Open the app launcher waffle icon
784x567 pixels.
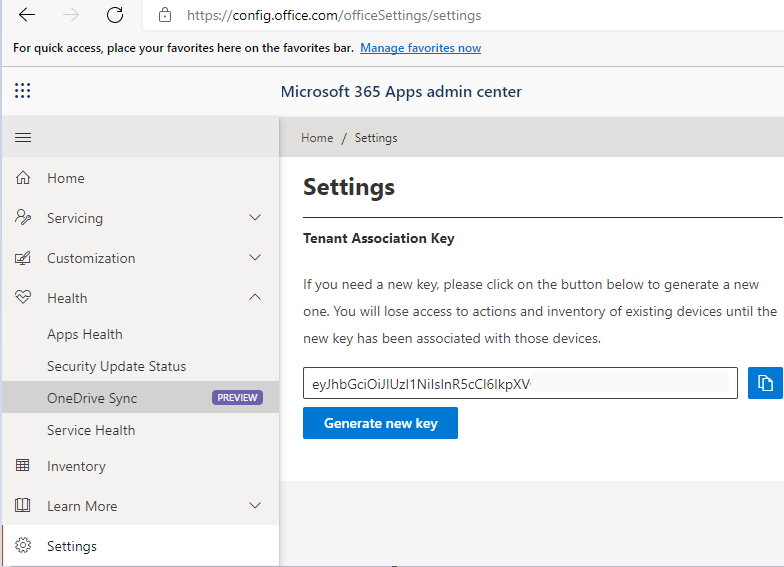point(22,90)
